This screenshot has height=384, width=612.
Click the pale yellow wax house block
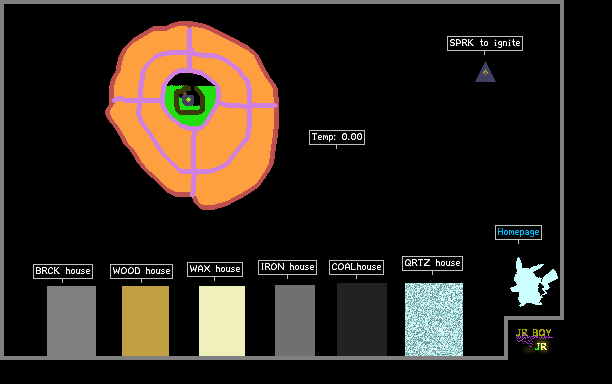coord(222,321)
